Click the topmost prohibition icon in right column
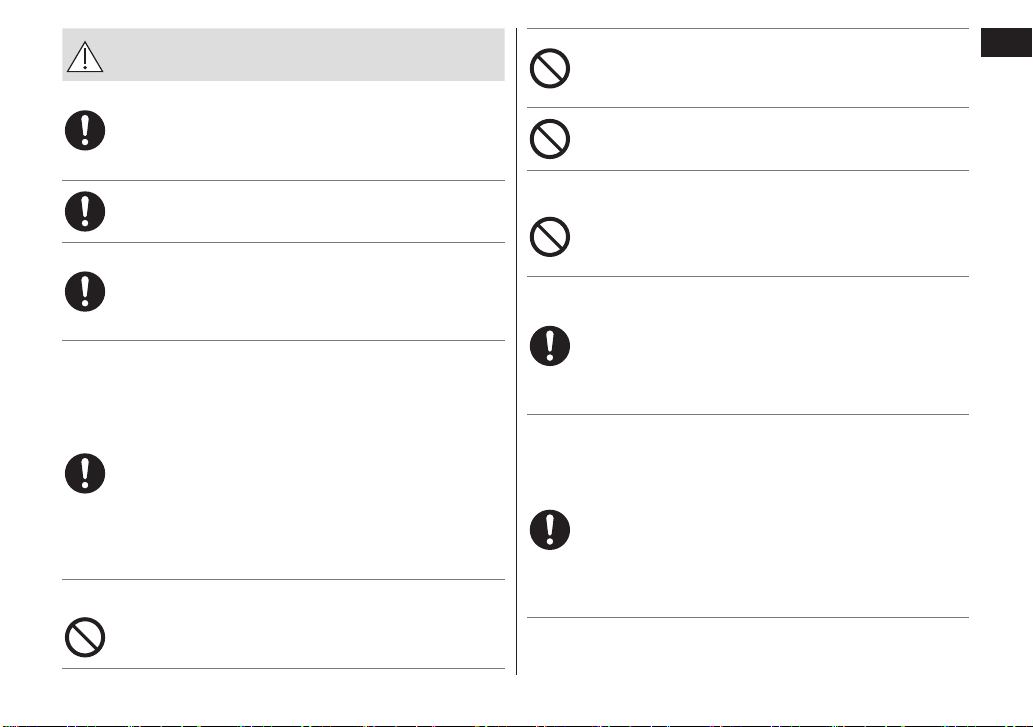Image resolution: width=1033 pixels, height=727 pixels. tap(550, 68)
